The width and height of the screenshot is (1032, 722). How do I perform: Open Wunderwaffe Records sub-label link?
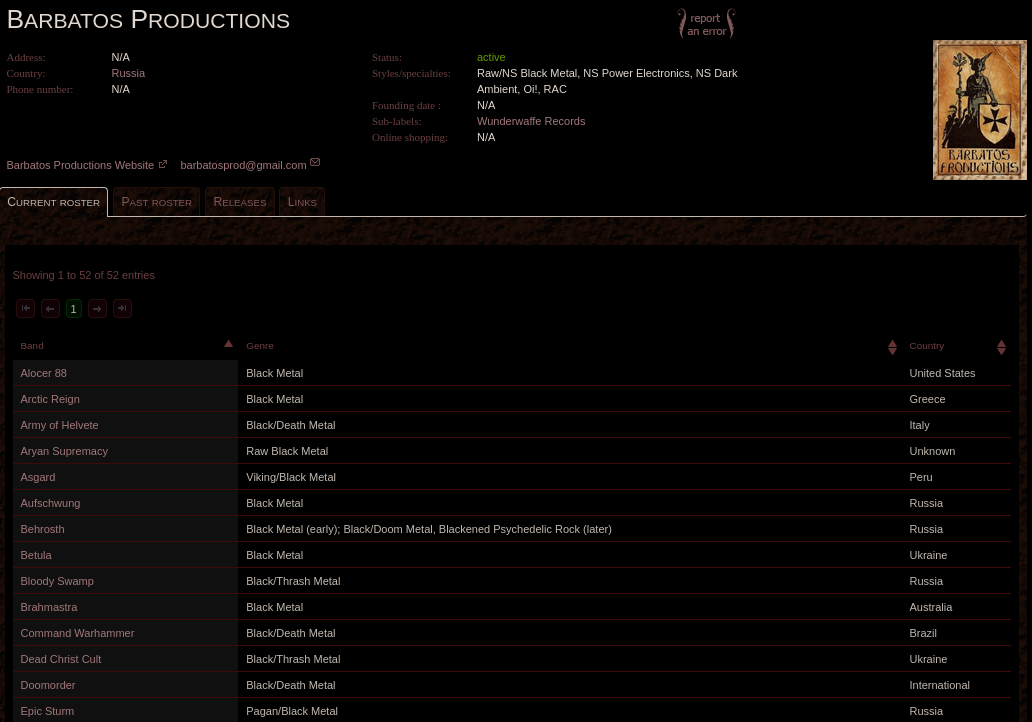click(x=531, y=121)
